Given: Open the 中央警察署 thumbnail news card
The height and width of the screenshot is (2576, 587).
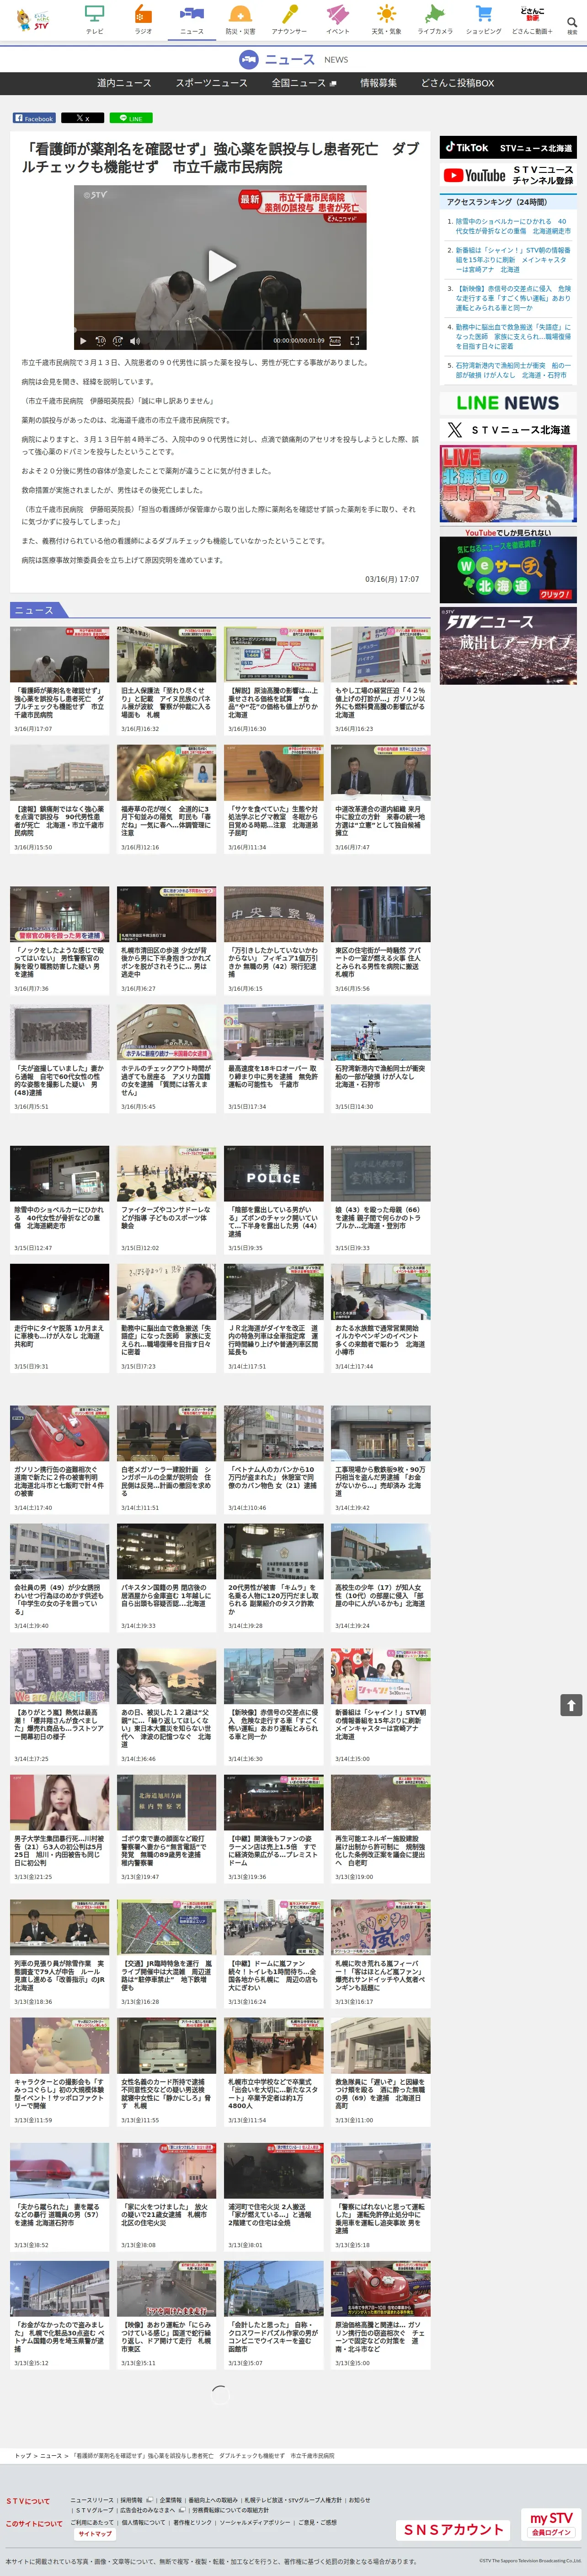Looking at the screenshot, I should 273,940.
